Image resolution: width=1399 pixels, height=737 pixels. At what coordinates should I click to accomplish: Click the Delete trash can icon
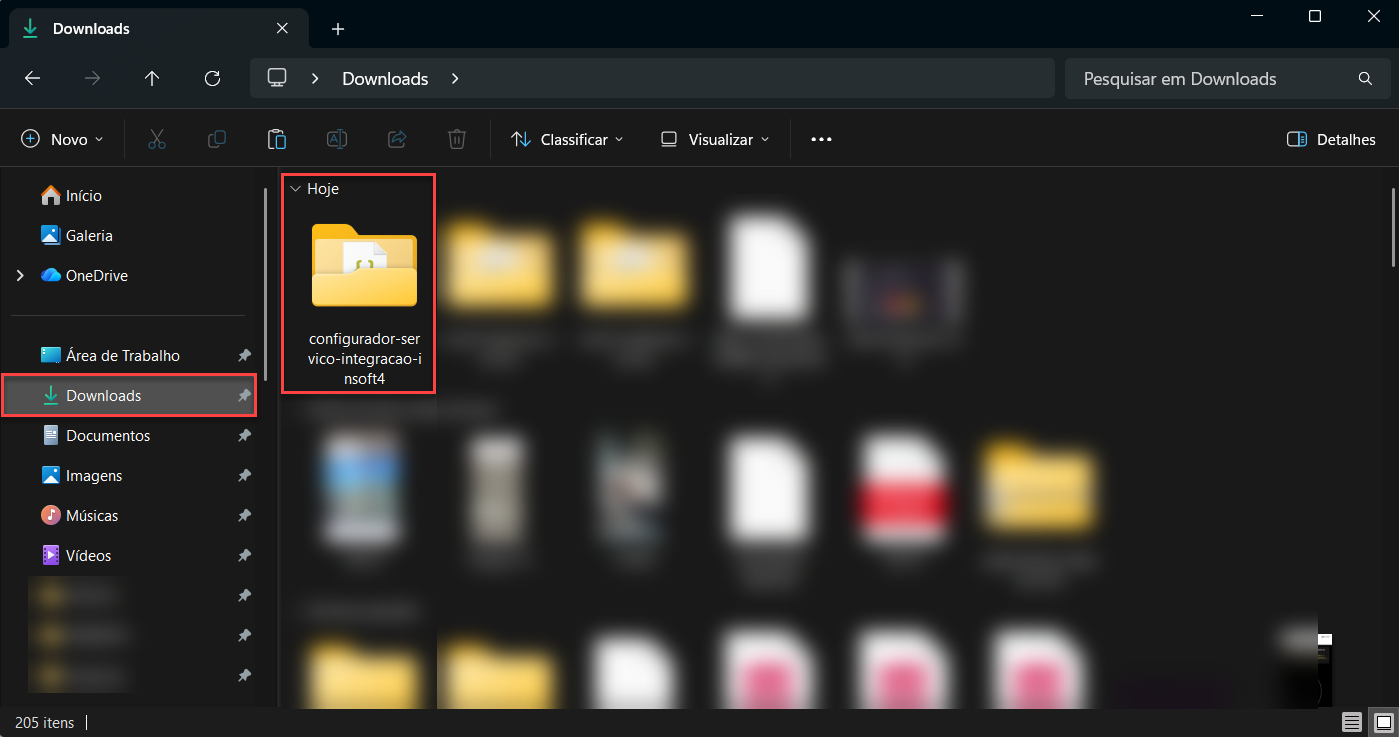pyautogui.click(x=457, y=140)
